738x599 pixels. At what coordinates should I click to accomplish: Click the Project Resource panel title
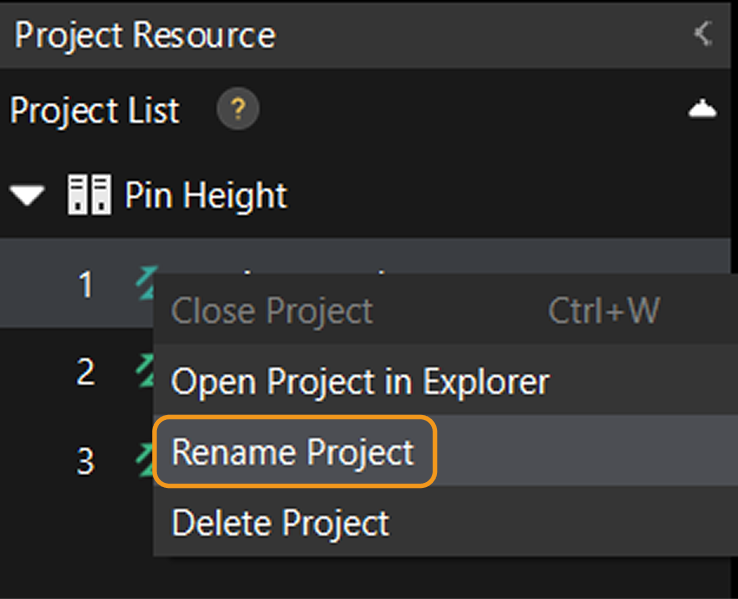click(x=145, y=35)
